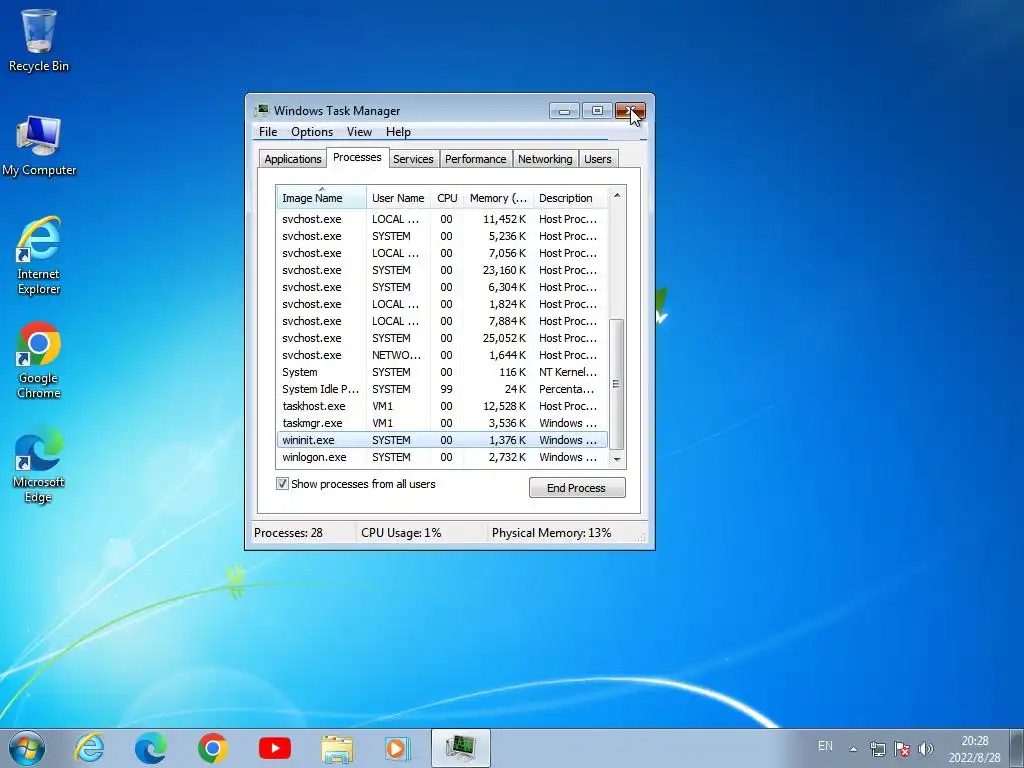This screenshot has width=1024, height=768.
Task: Open the network tray icon
Action: coord(878,749)
